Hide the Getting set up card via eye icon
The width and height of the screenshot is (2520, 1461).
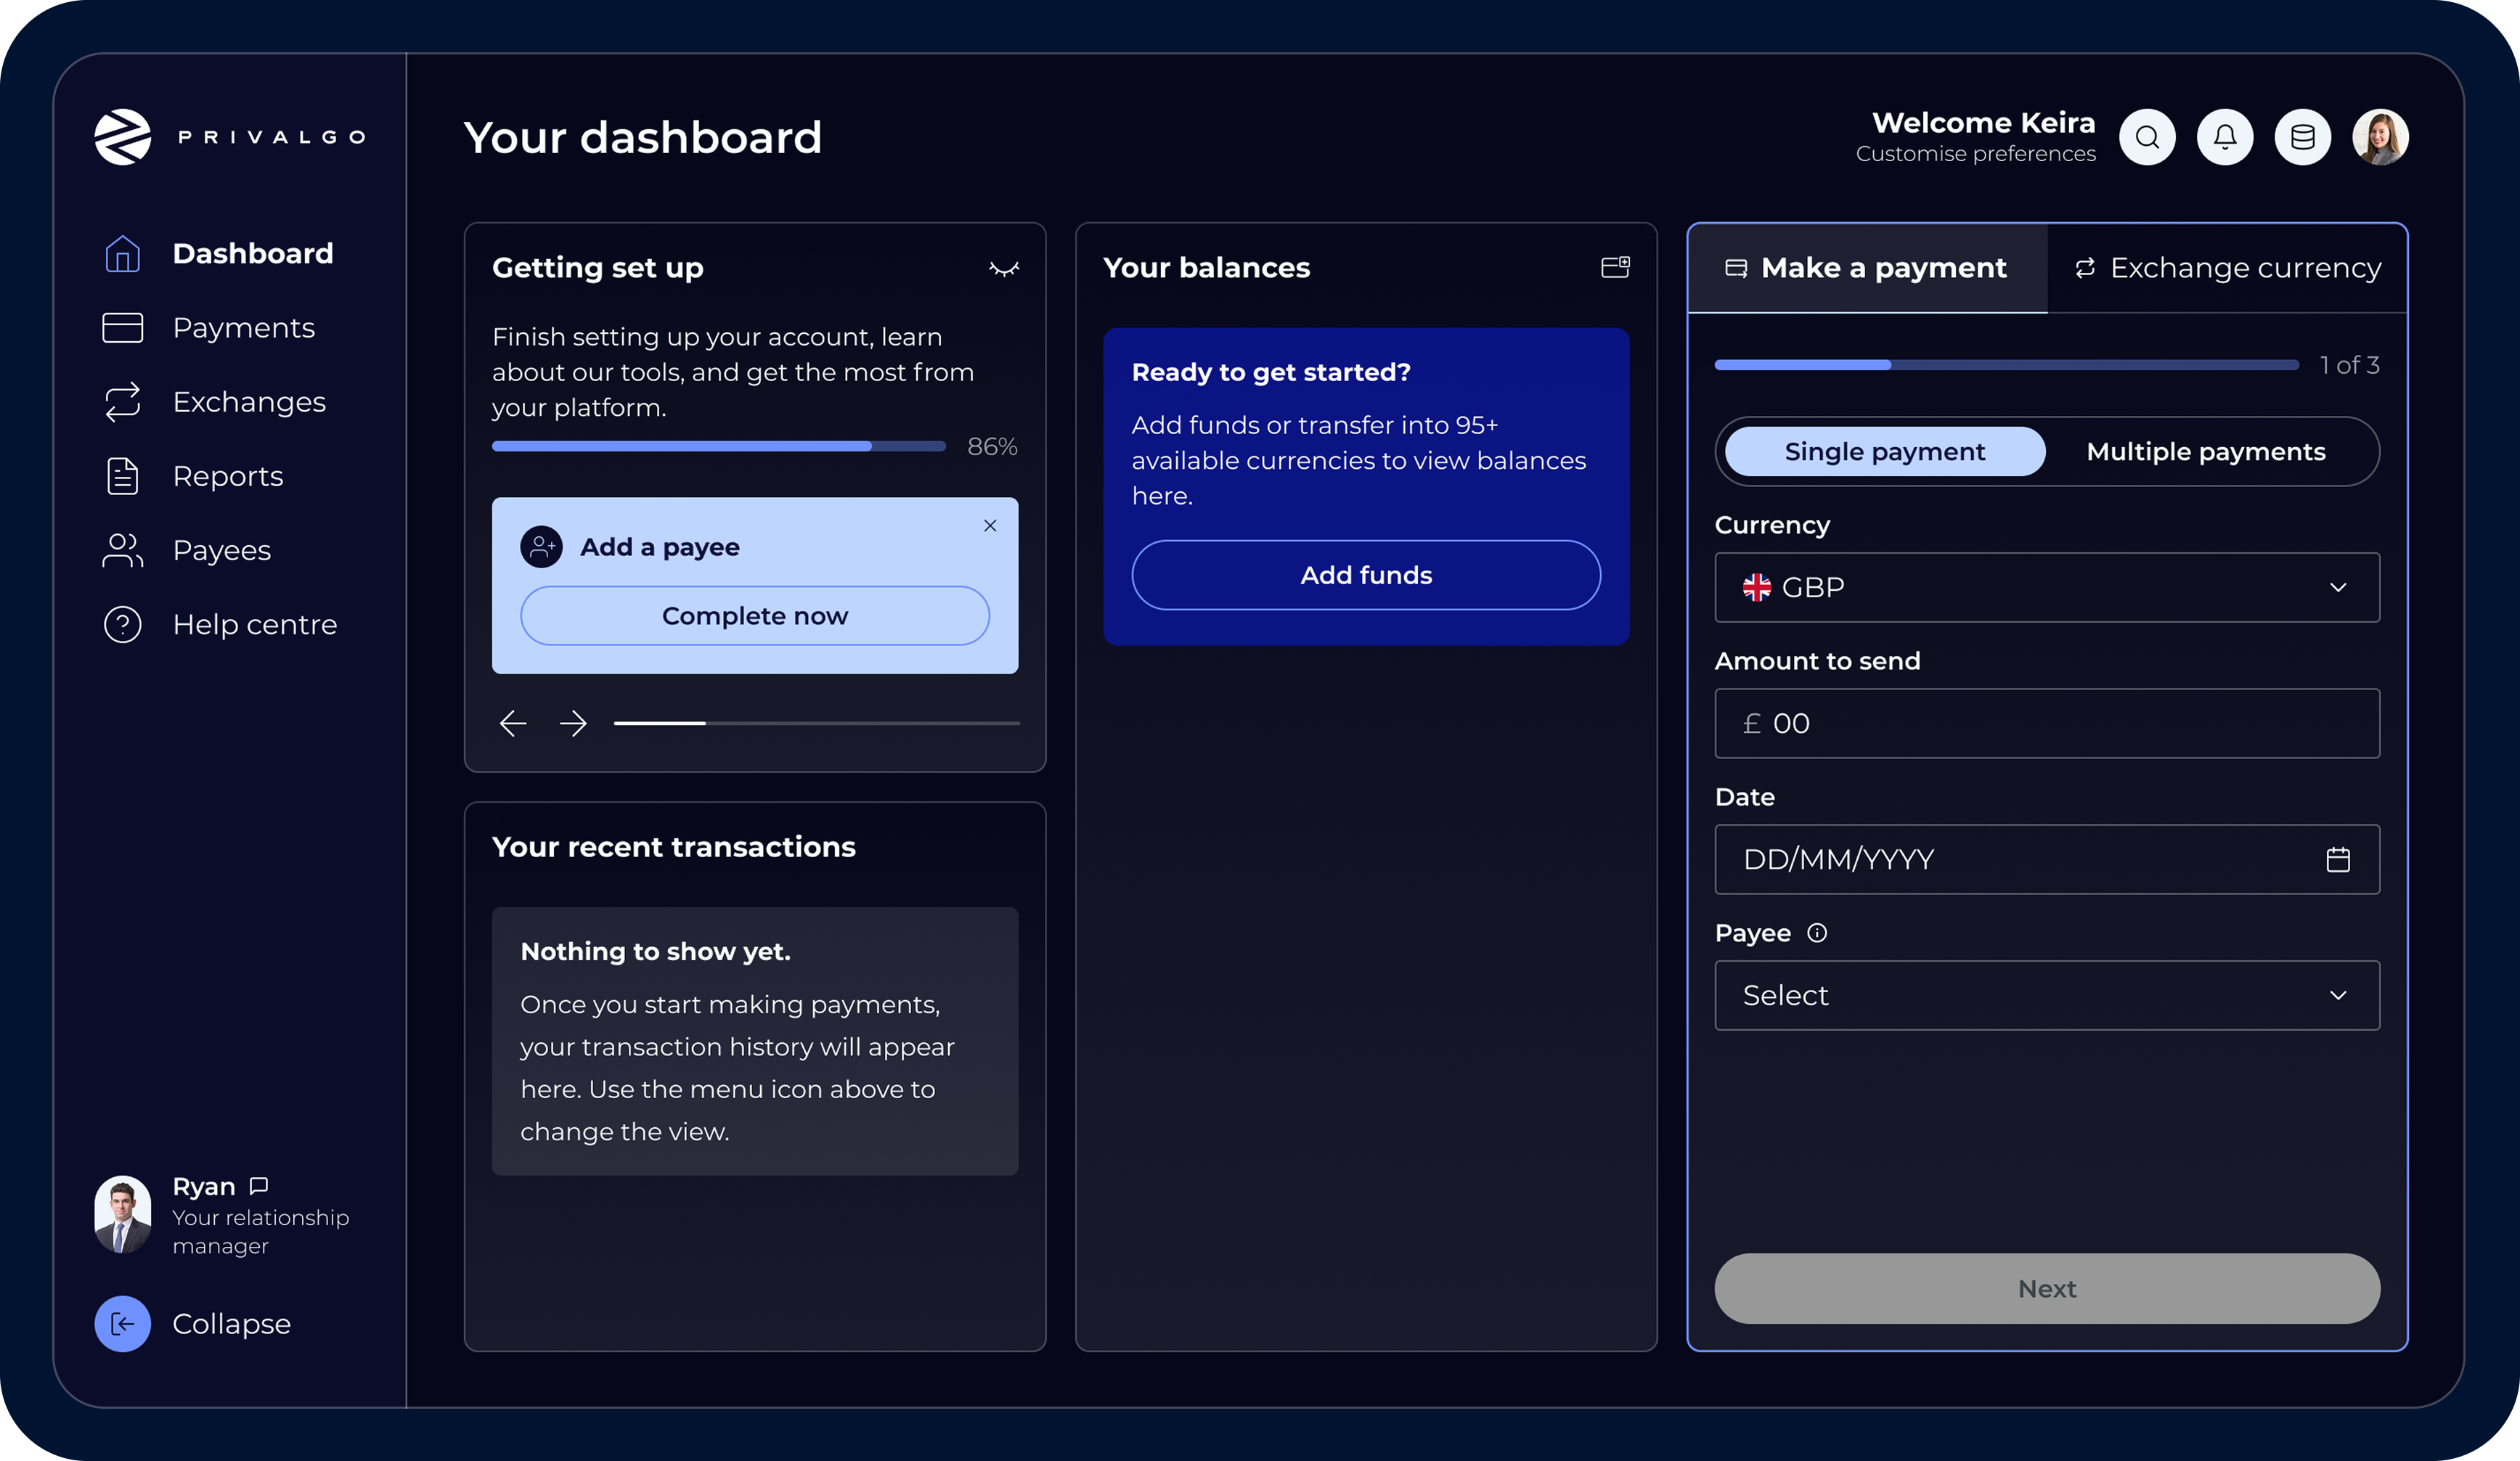click(x=1004, y=268)
